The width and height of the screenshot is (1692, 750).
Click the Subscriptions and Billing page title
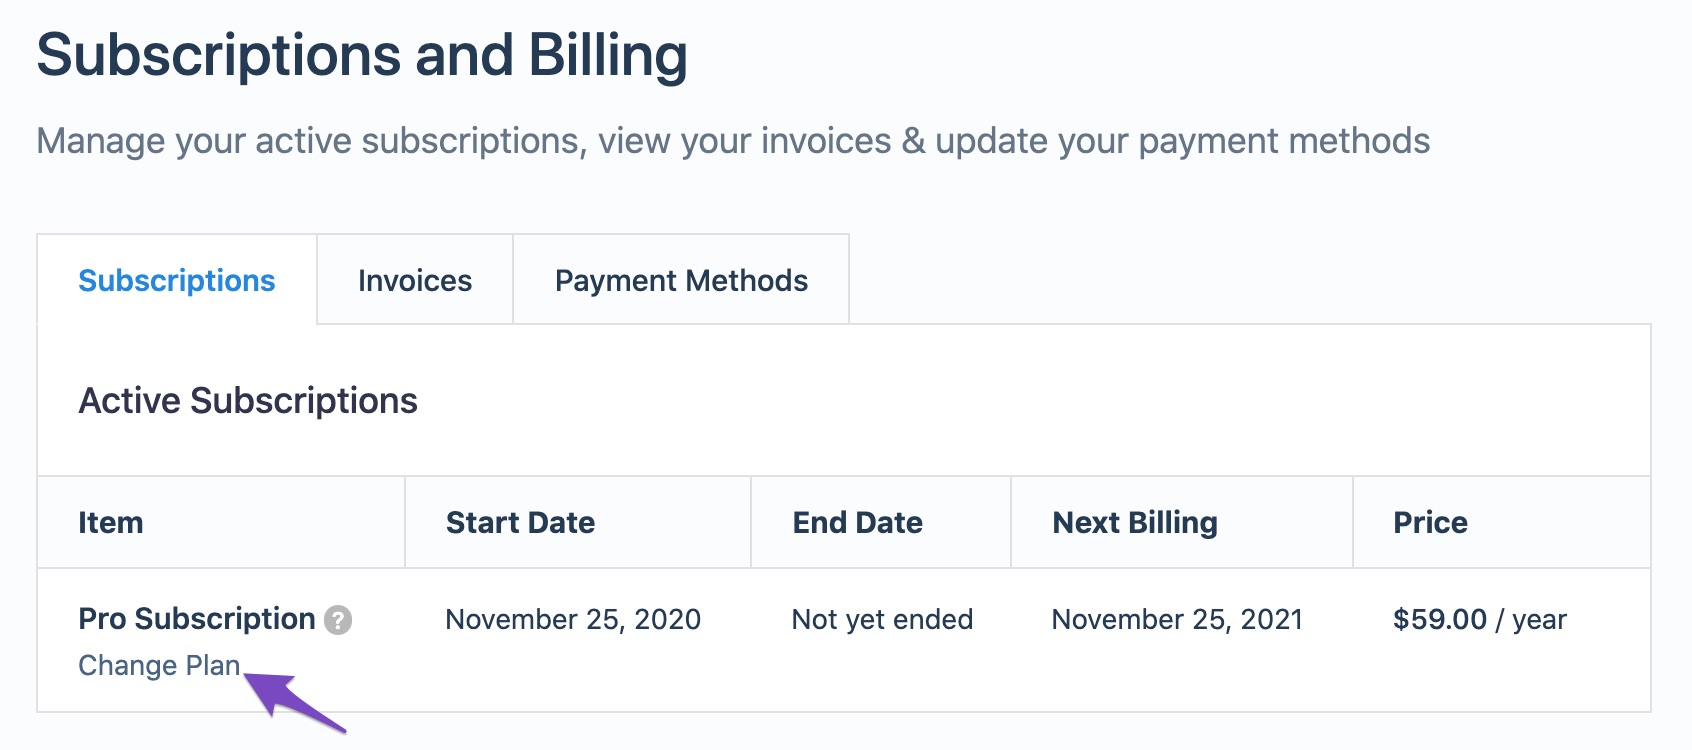[x=362, y=55]
